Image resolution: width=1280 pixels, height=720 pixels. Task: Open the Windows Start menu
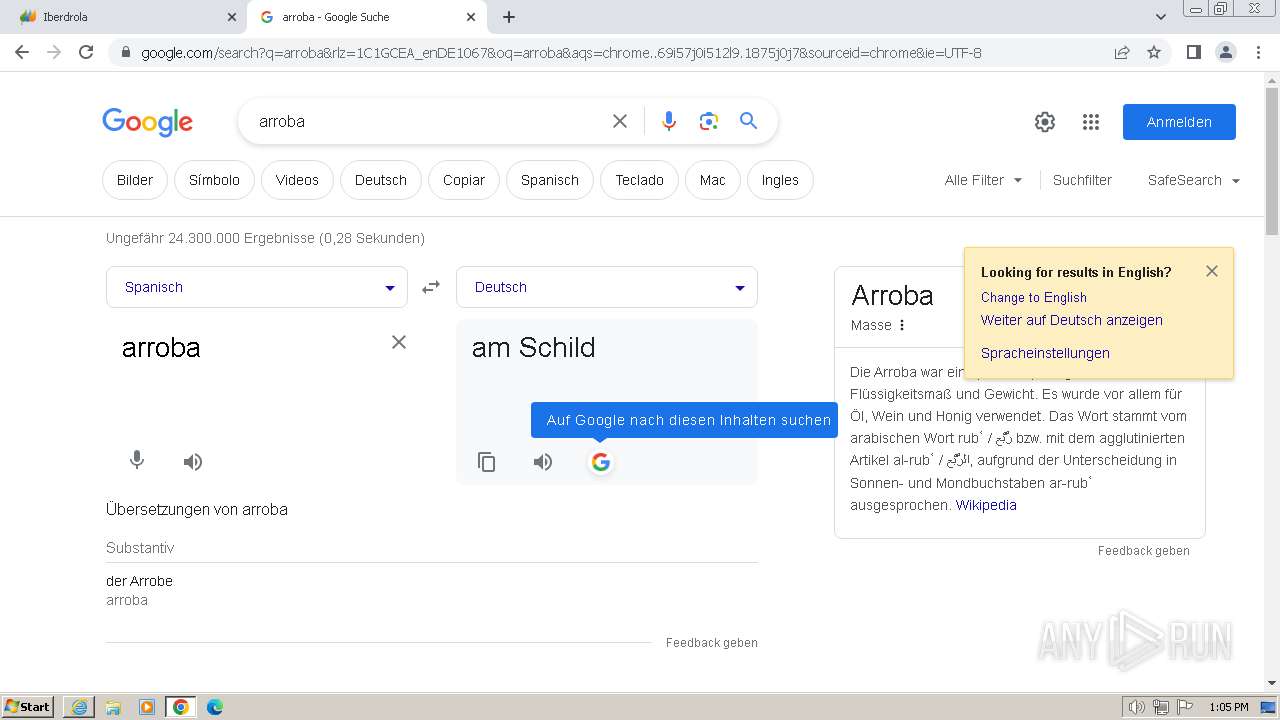[x=27, y=706]
